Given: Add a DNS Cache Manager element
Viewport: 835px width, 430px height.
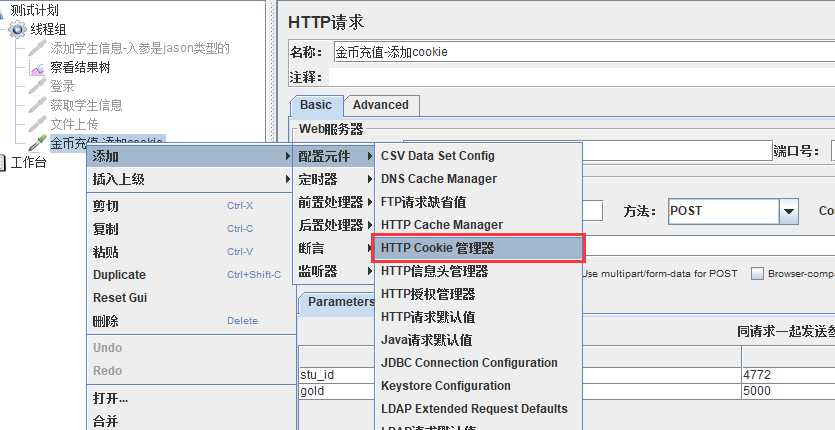Looking at the screenshot, I should click(x=478, y=179).
